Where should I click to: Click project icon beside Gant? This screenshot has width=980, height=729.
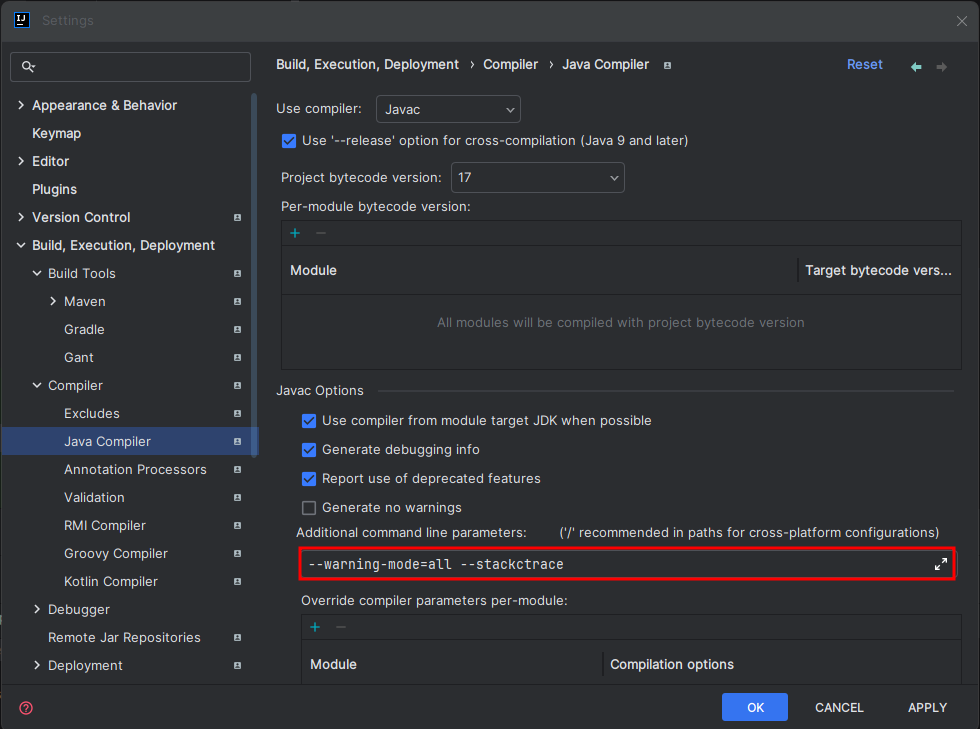tap(238, 358)
